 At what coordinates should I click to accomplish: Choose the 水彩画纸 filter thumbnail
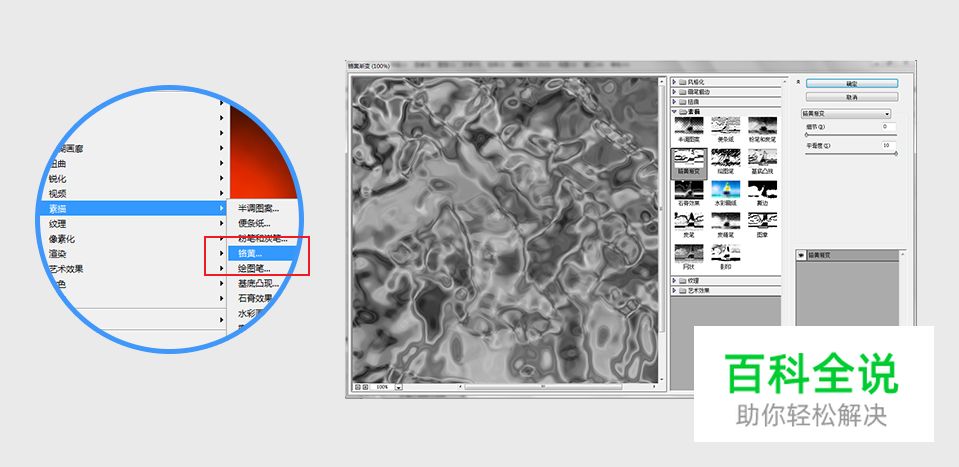(727, 191)
